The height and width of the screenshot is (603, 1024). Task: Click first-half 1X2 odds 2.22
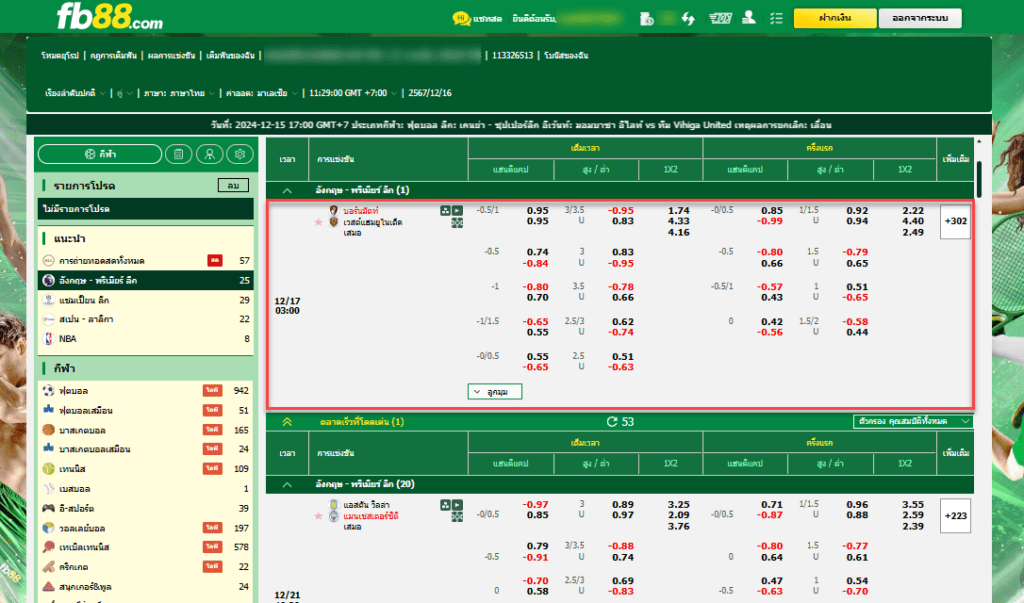[913, 210]
